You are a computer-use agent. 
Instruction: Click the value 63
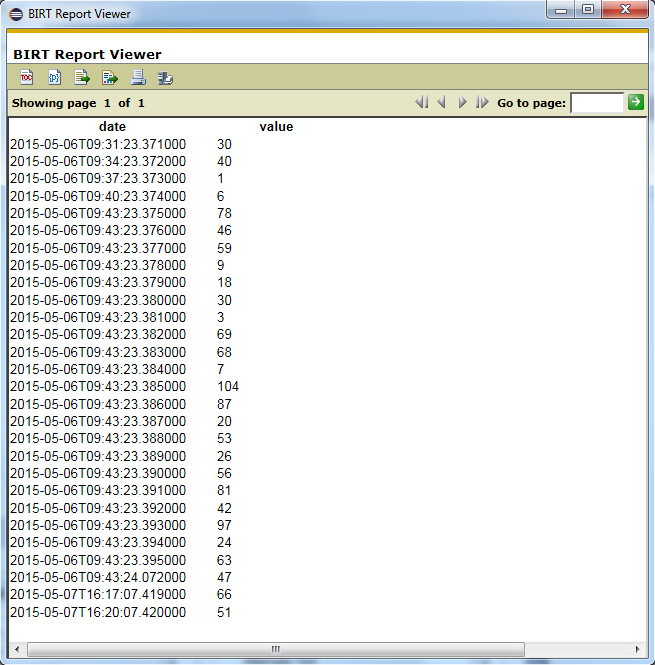pos(224,560)
